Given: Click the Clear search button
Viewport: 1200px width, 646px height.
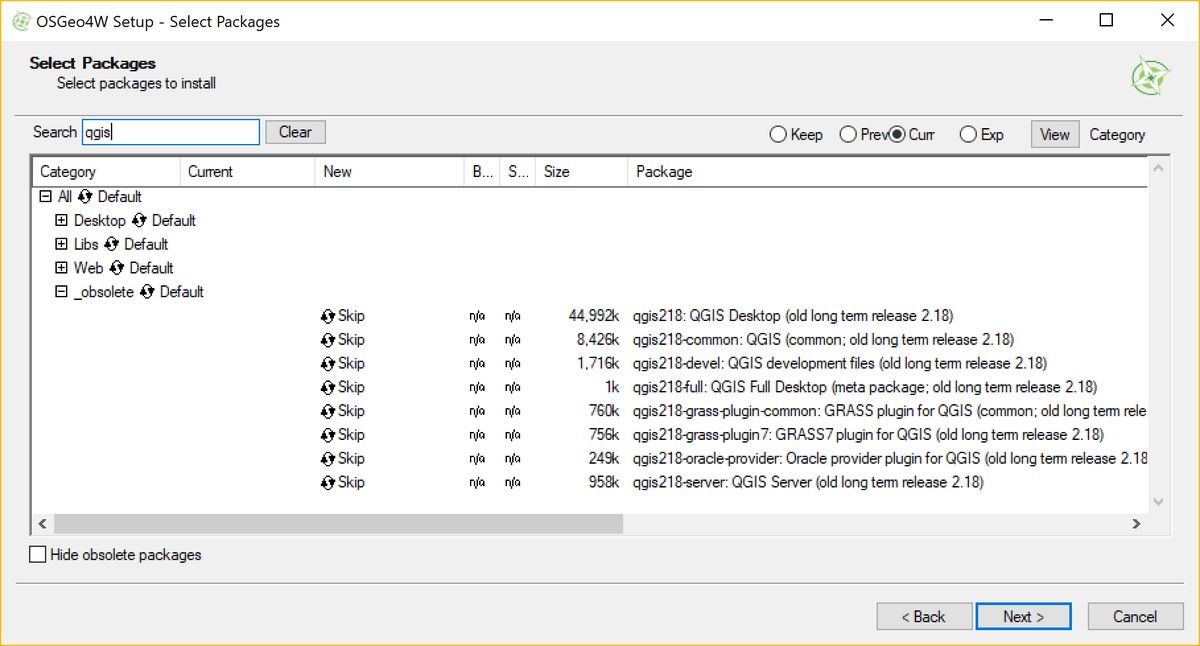Looking at the screenshot, I should (295, 132).
